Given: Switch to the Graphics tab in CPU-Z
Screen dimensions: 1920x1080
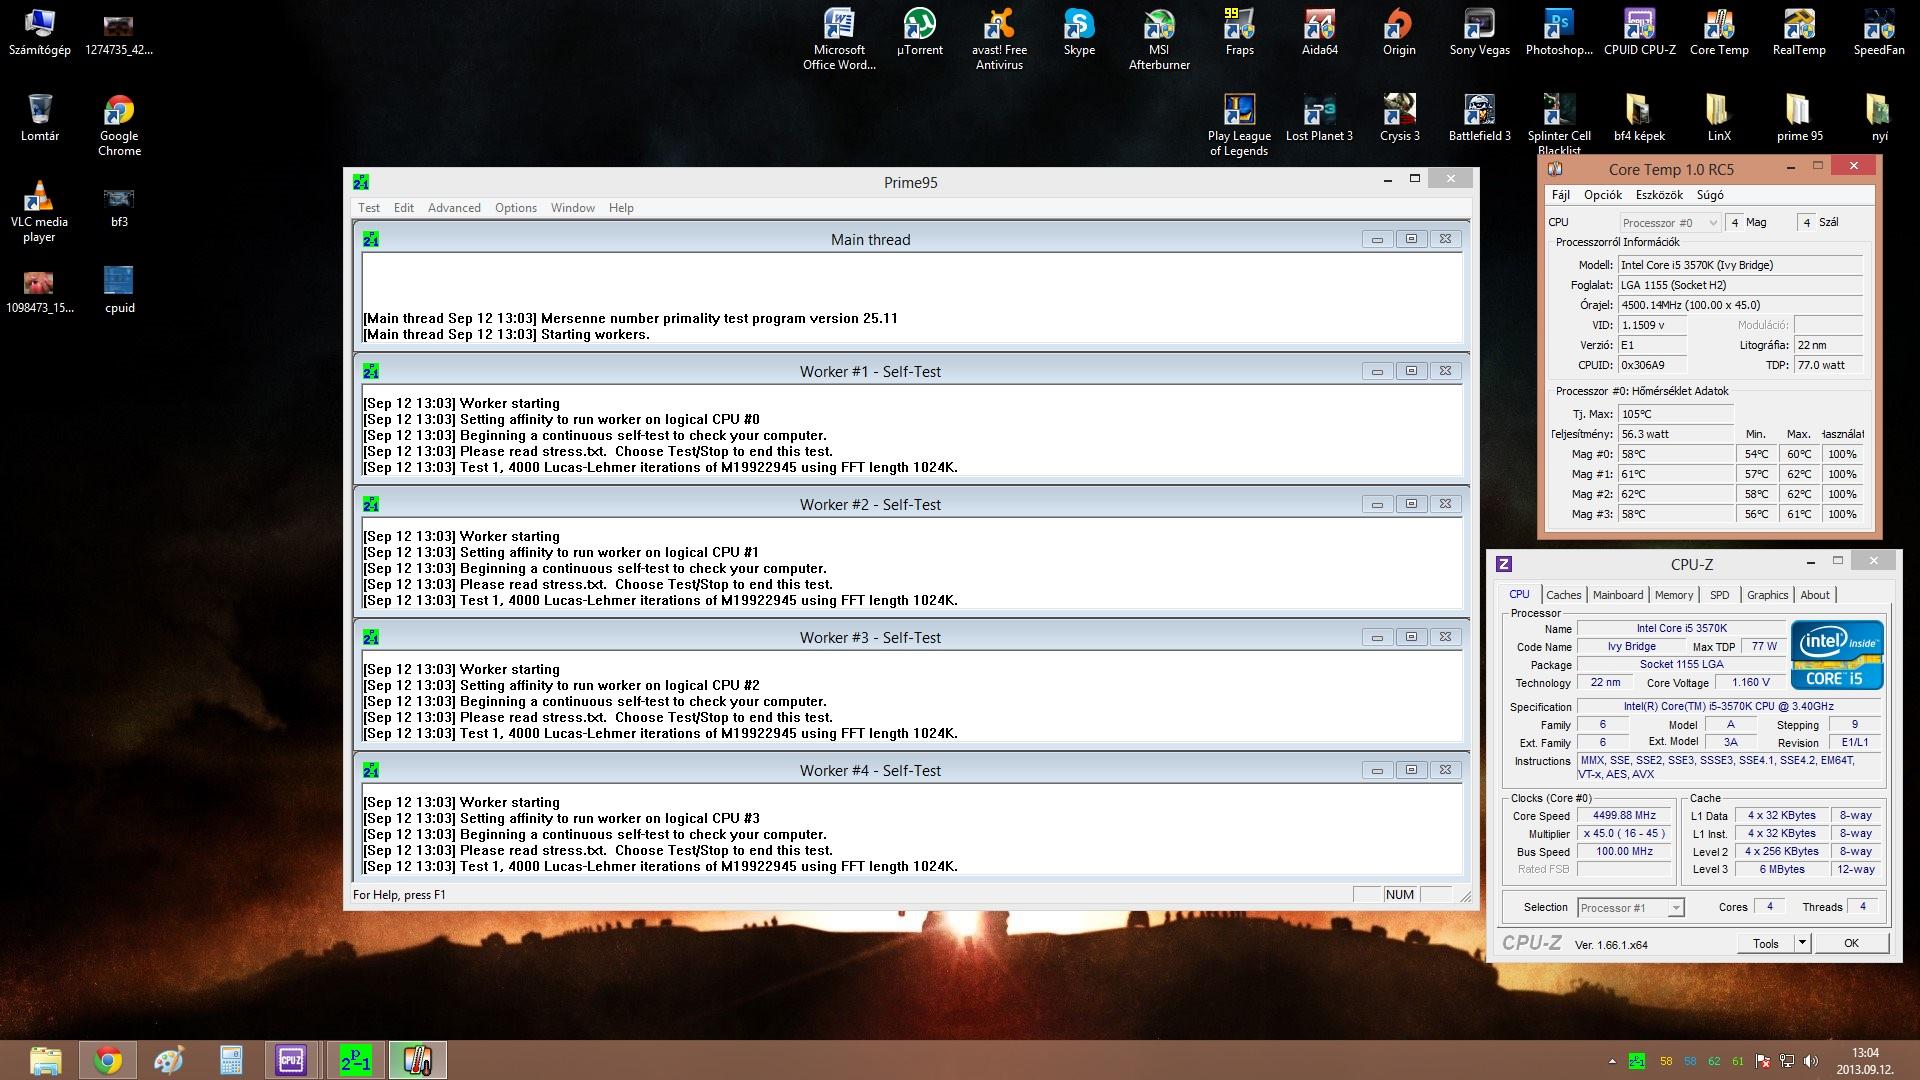Looking at the screenshot, I should point(1767,595).
